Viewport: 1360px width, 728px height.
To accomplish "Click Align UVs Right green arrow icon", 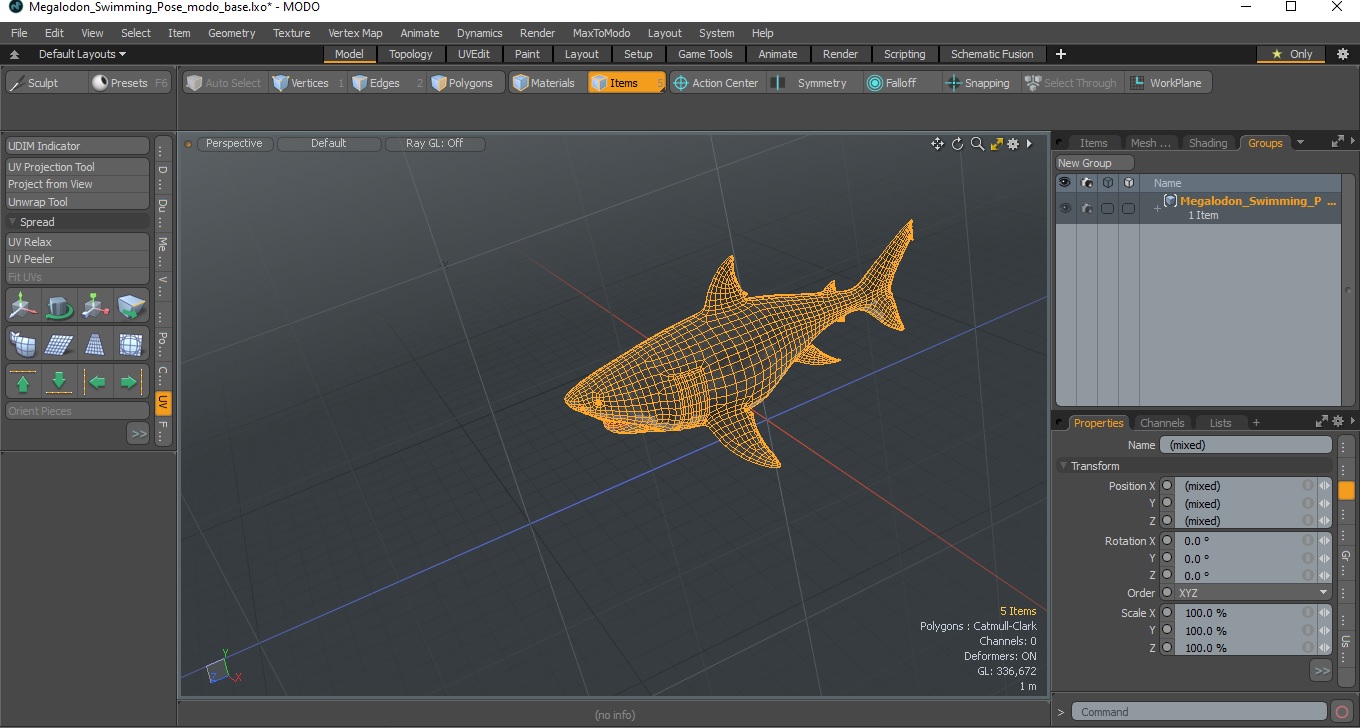I will point(131,382).
